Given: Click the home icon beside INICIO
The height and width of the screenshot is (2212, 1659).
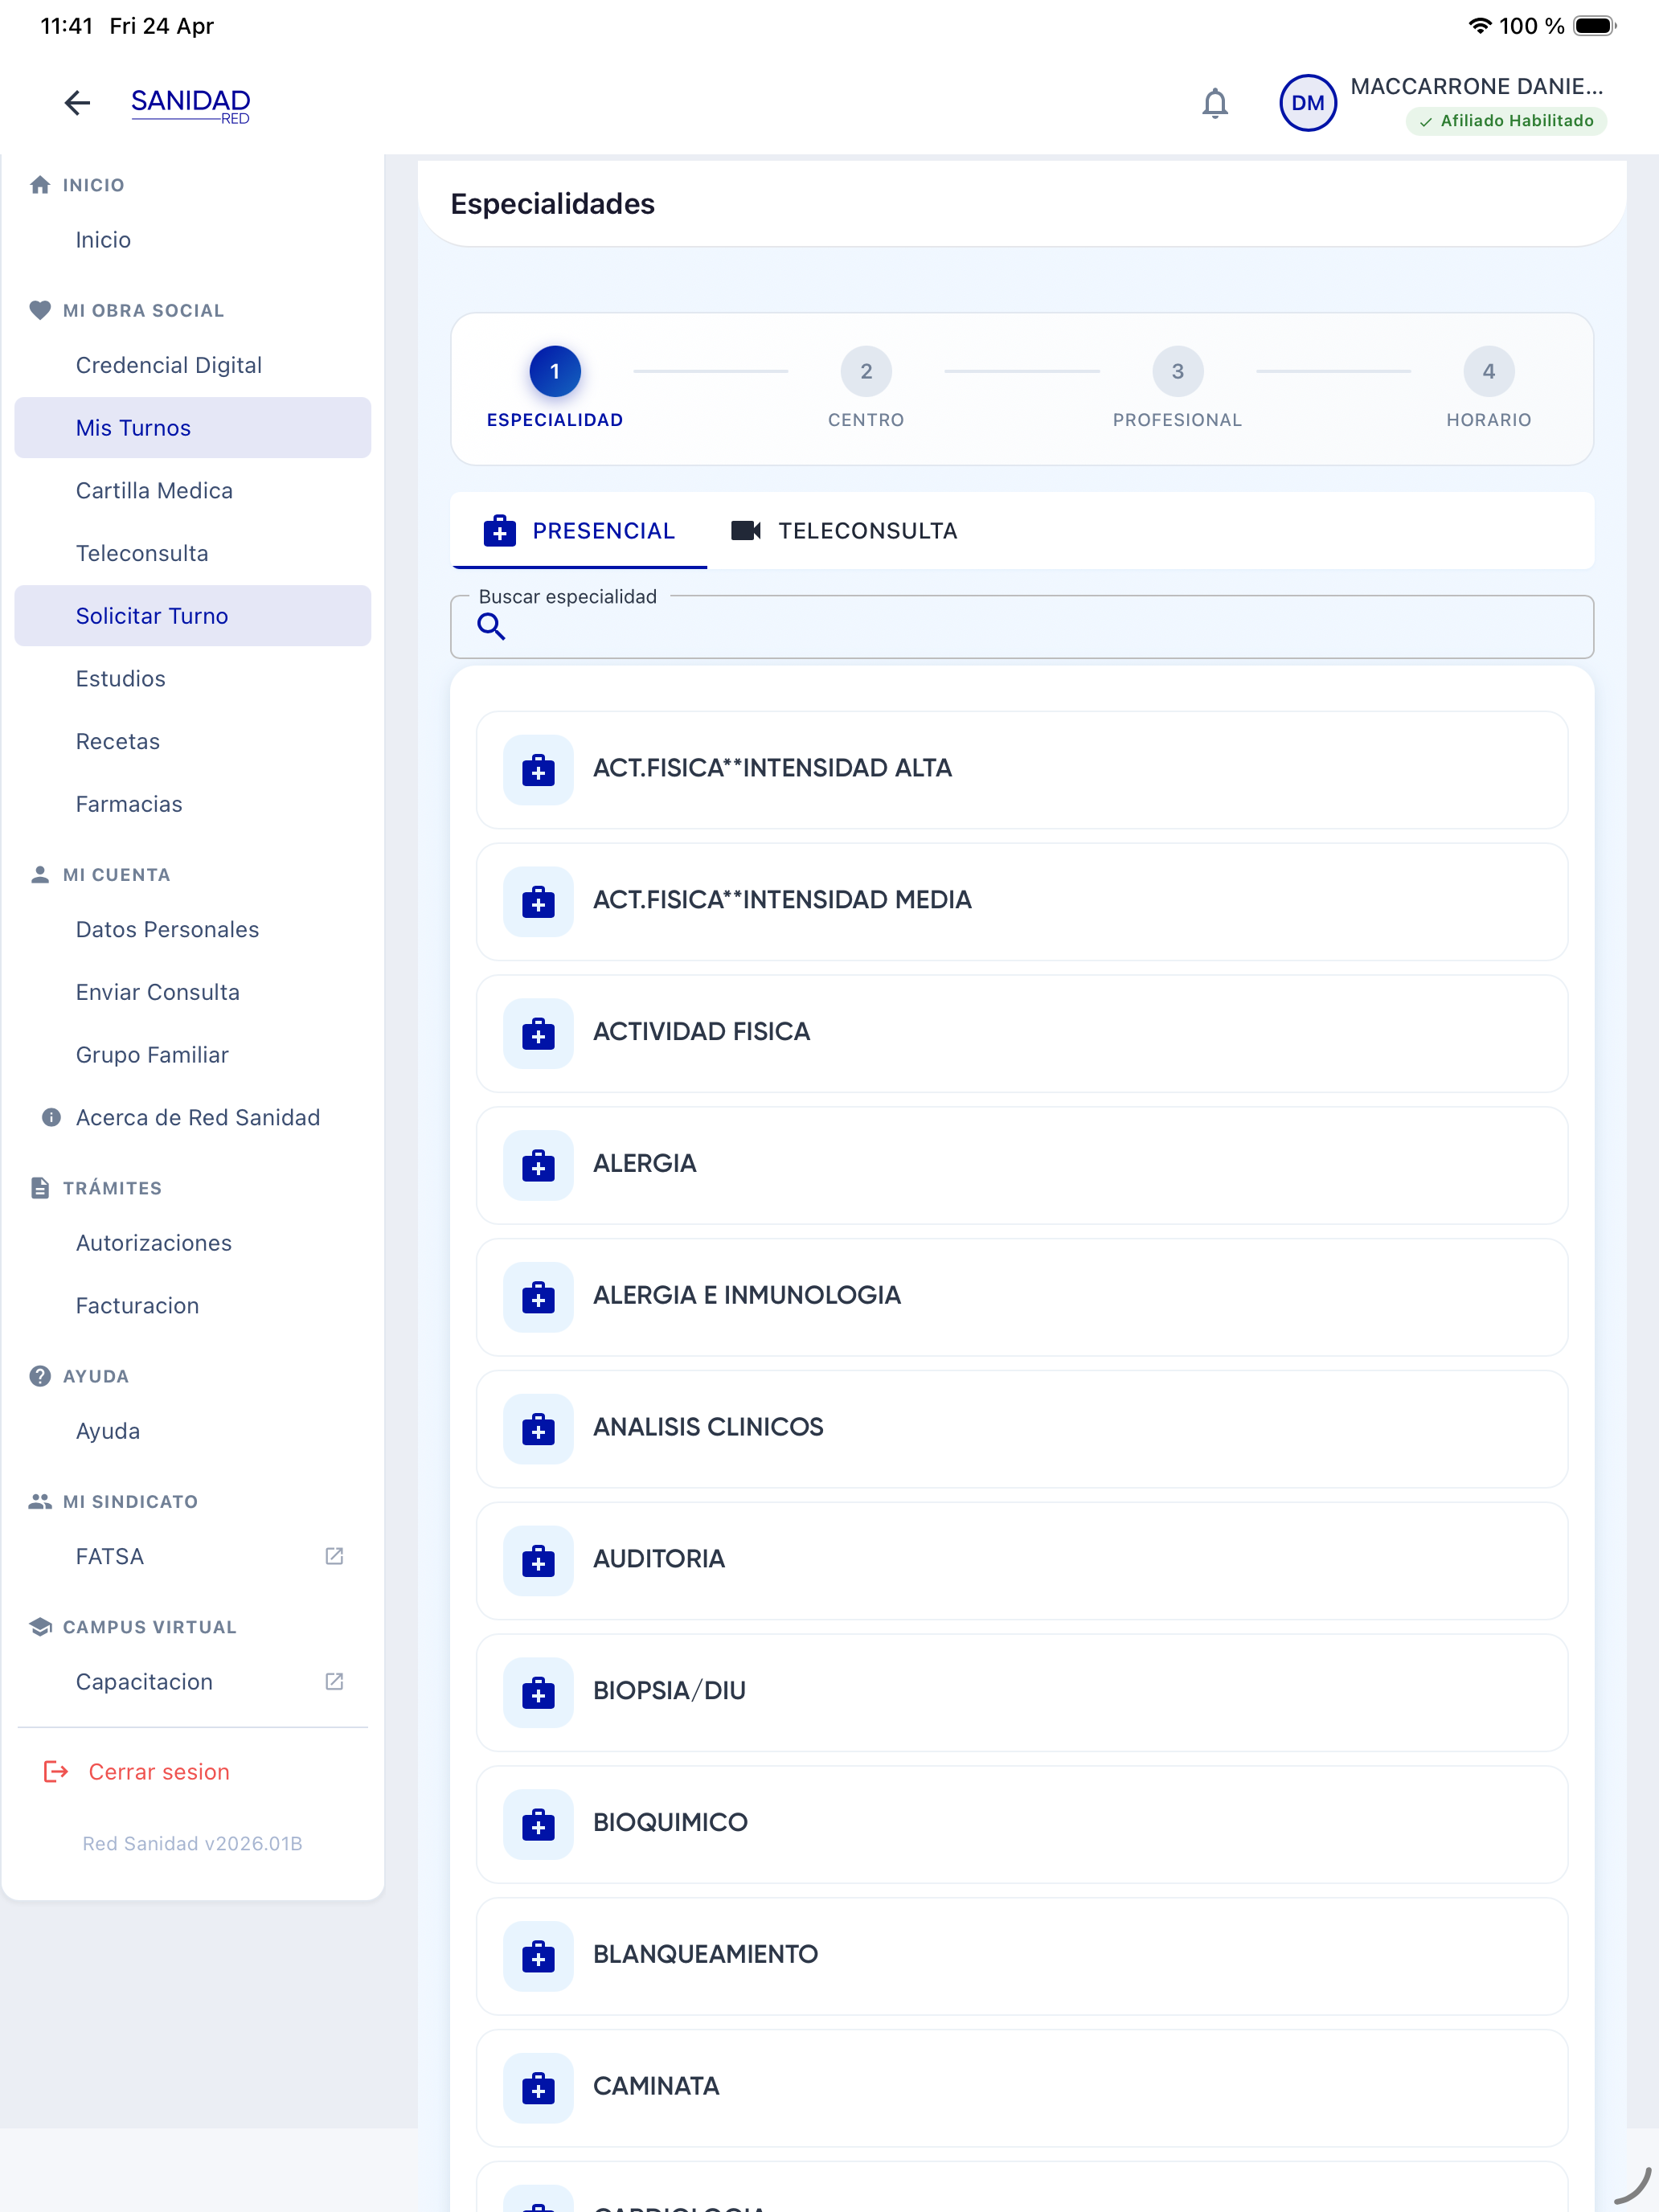Looking at the screenshot, I should click(40, 185).
